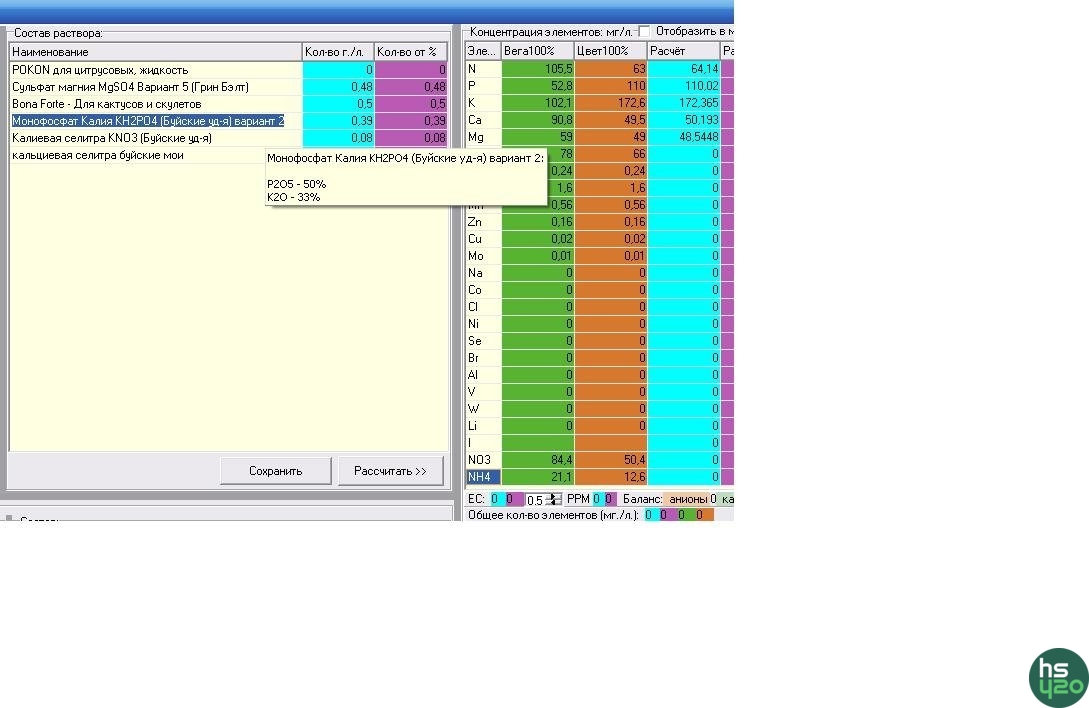Viewport: 1089px width, 708px height.
Task: Click the EC value stepper arrows
Action: click(552, 499)
